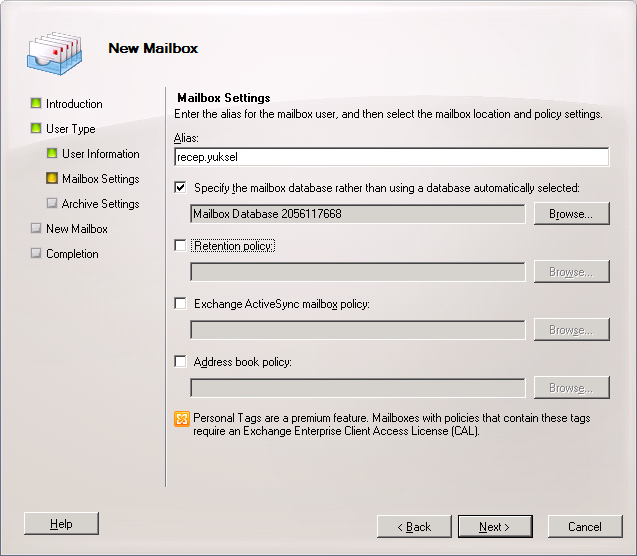Click the grey New Mailbox step indicator

click(36, 228)
